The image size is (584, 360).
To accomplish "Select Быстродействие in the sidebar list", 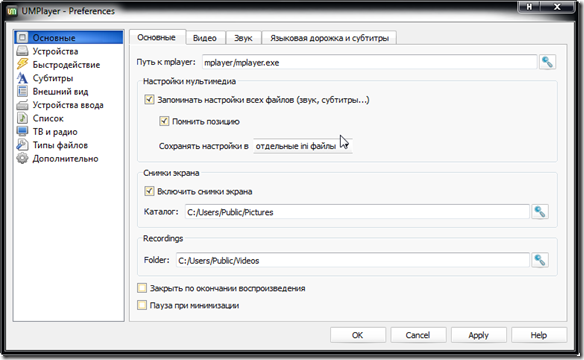I will [x=69, y=64].
